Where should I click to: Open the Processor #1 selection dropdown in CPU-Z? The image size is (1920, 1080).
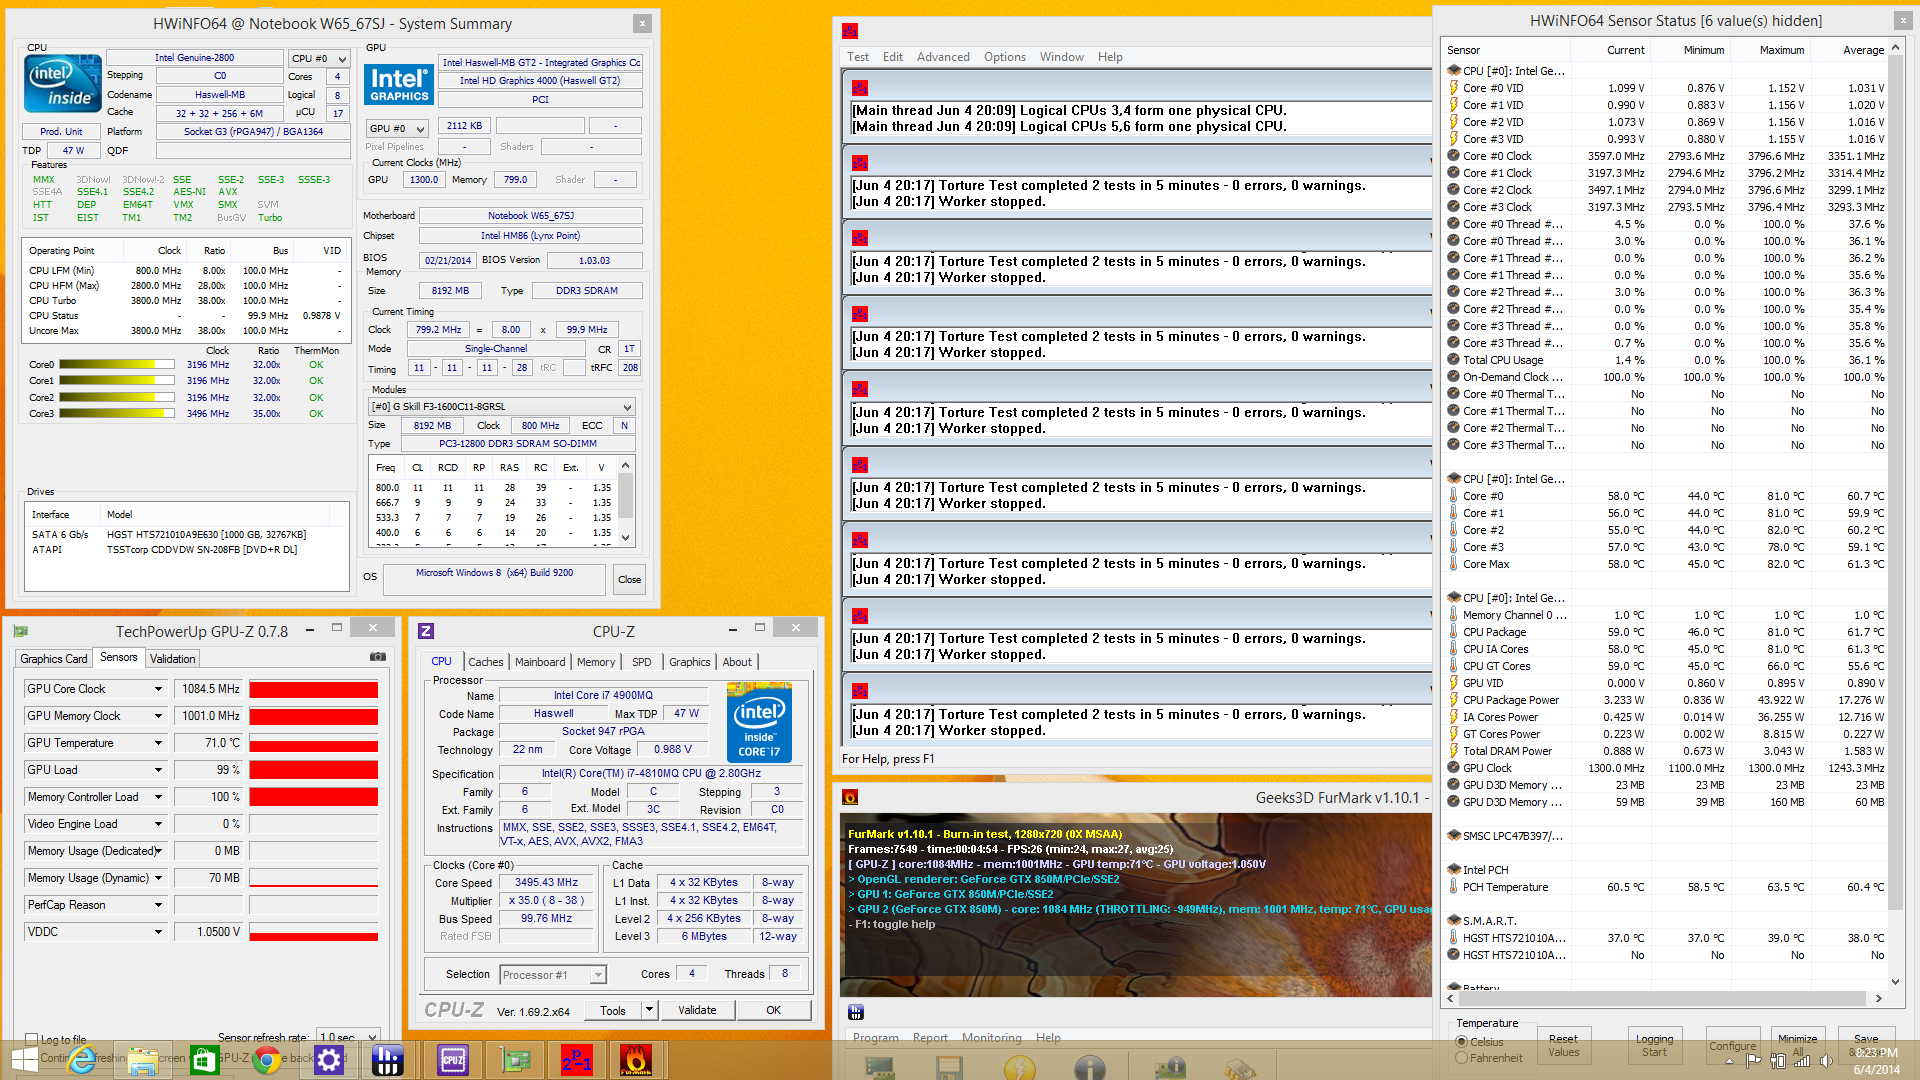point(553,974)
